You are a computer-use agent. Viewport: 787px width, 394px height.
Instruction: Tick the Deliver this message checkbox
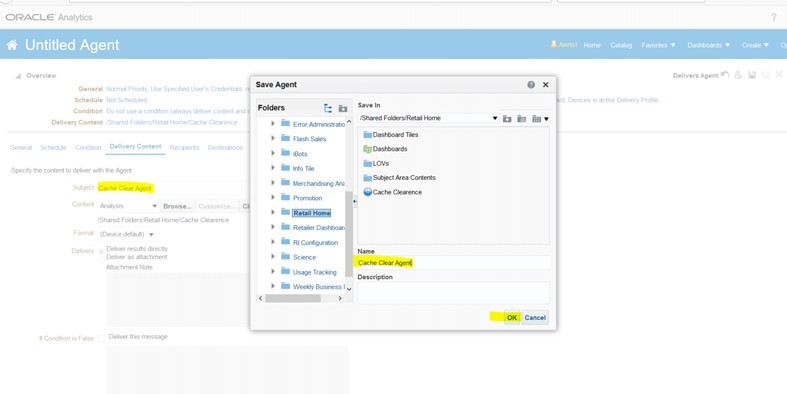point(101,338)
